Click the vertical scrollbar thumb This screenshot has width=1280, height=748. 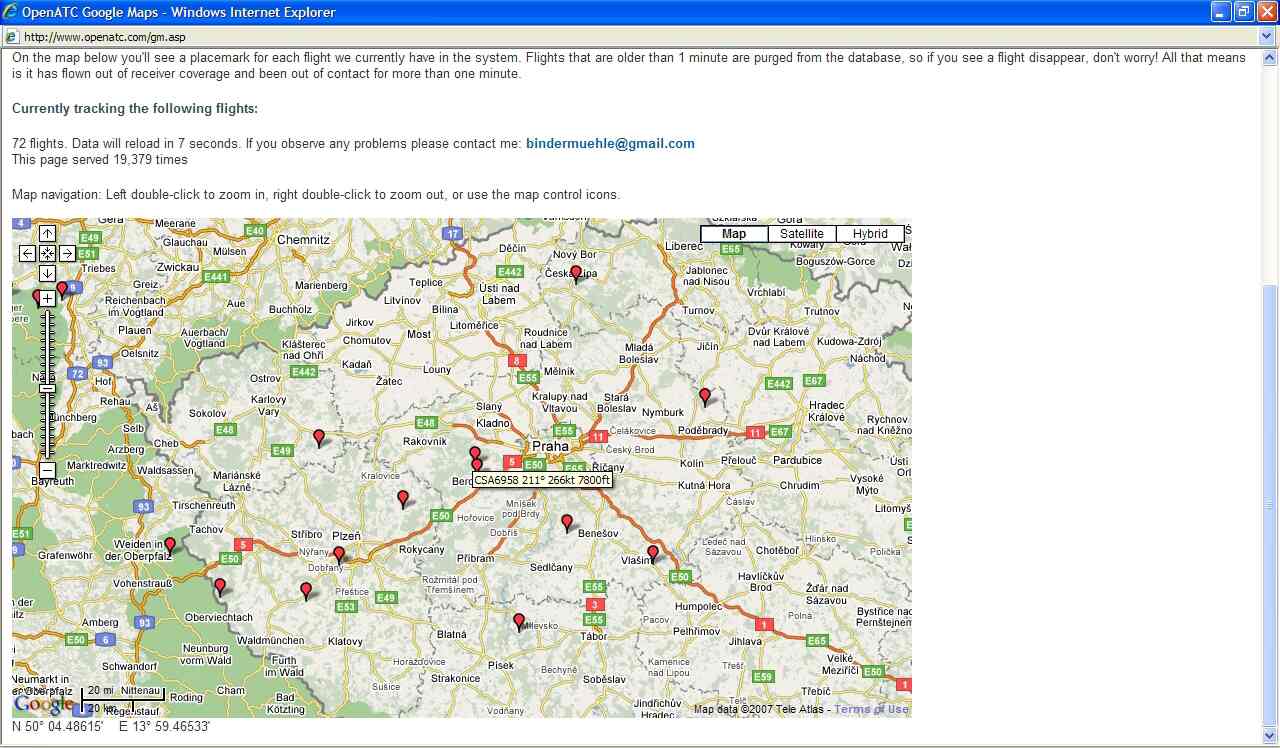tap(1271, 503)
